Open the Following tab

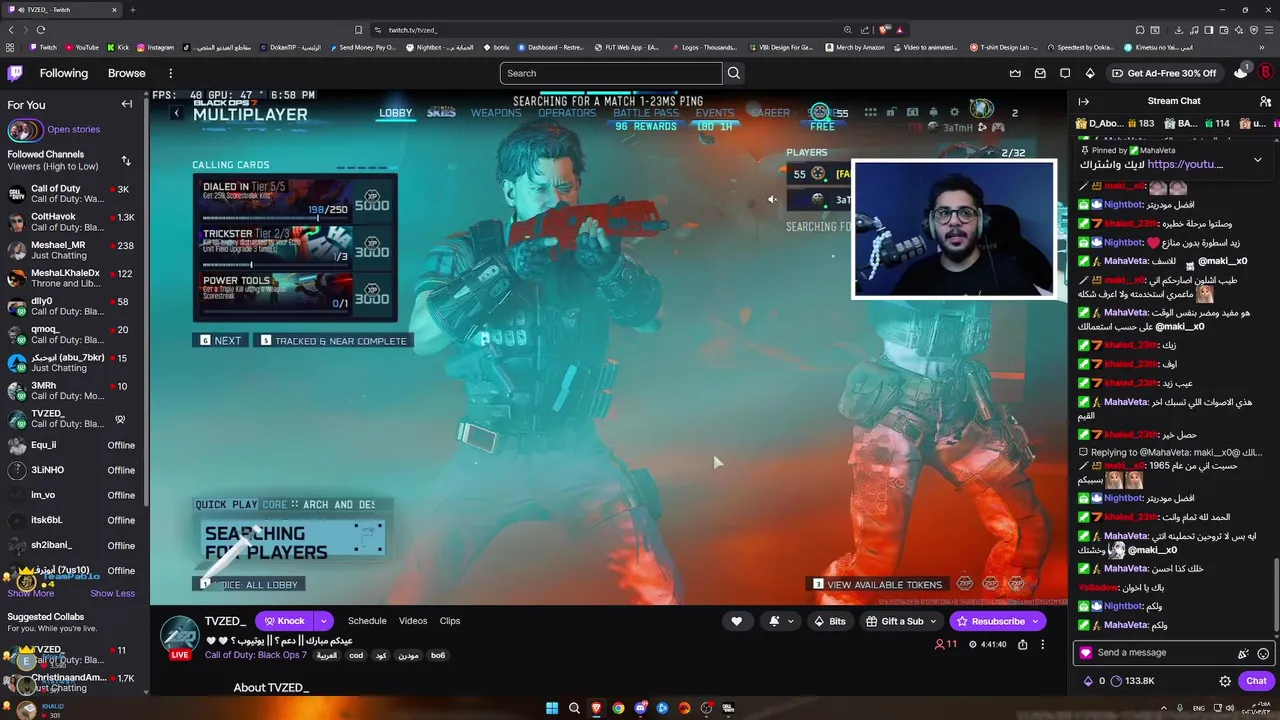[64, 73]
